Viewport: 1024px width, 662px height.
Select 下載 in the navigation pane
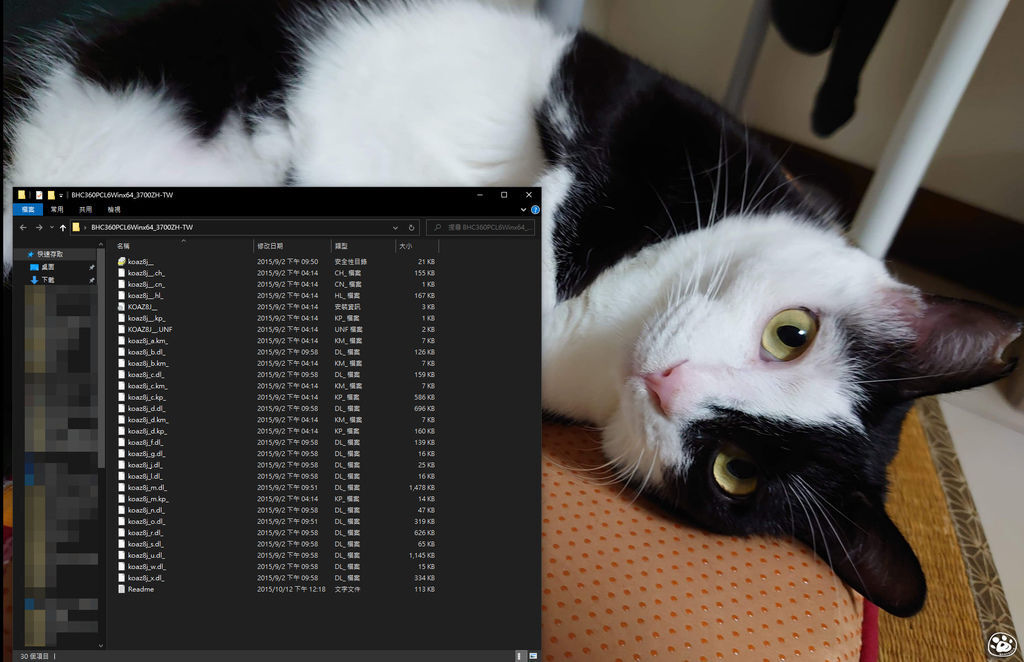coord(48,280)
